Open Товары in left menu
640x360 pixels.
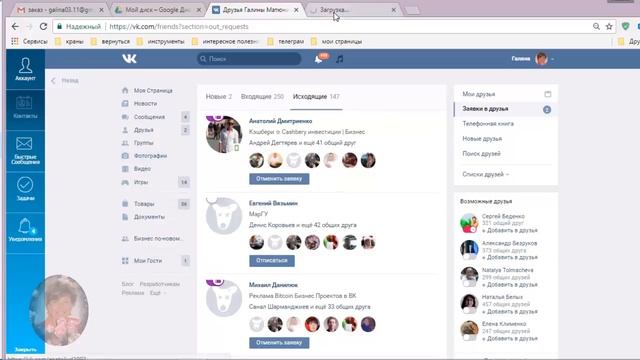(144, 204)
